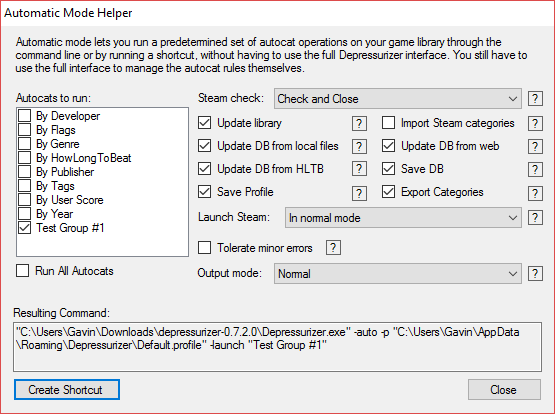Open the Output mode combo box
This screenshot has width=555, height=414.
pos(397,274)
